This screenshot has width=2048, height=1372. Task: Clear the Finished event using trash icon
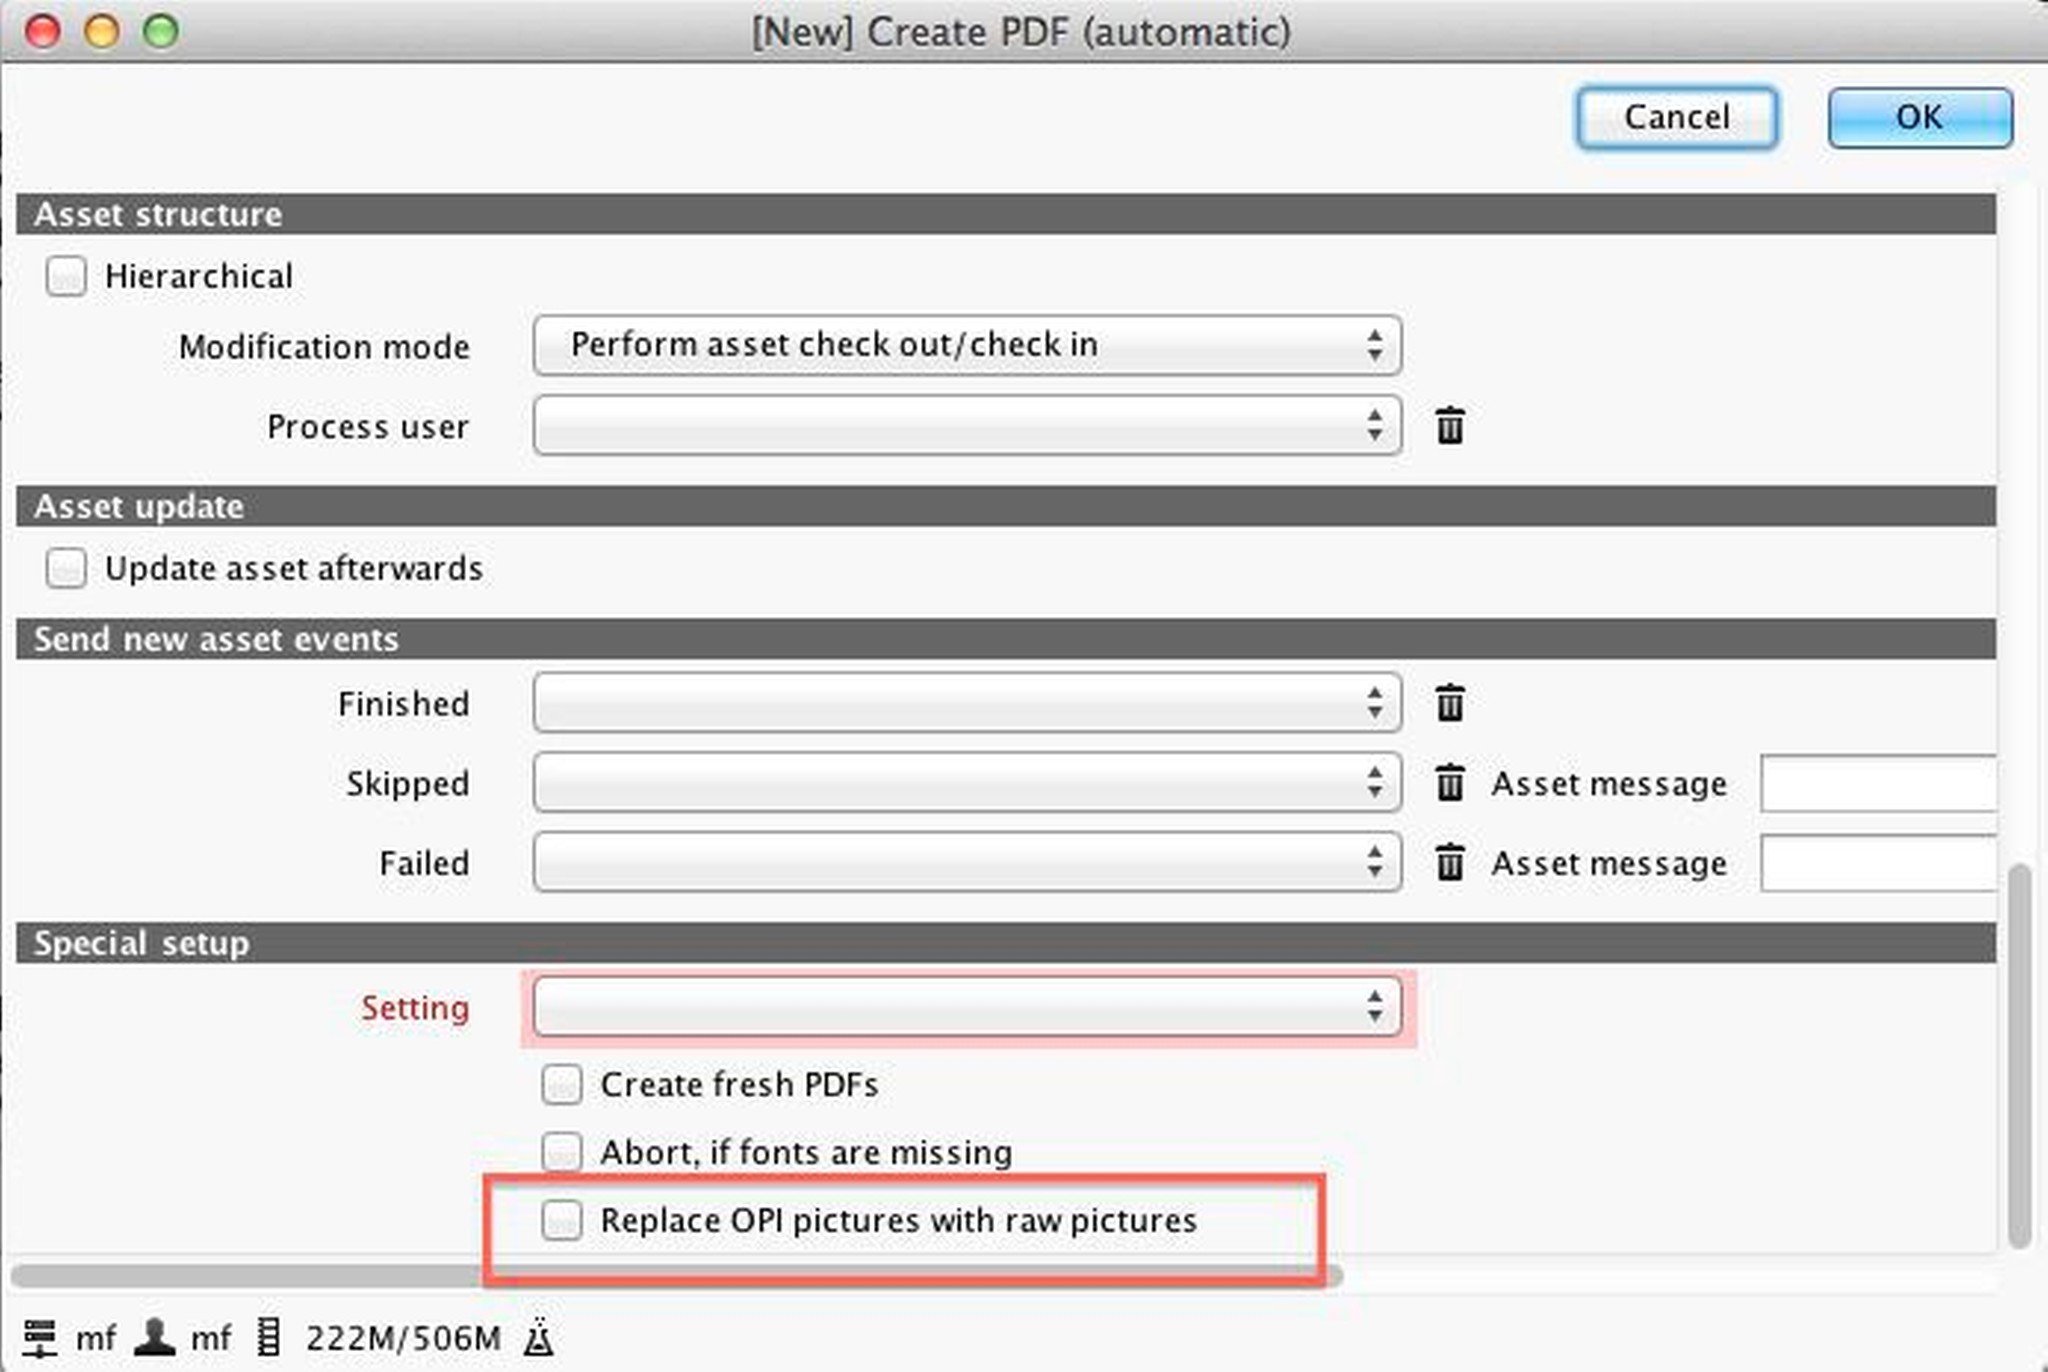pyautogui.click(x=1449, y=703)
